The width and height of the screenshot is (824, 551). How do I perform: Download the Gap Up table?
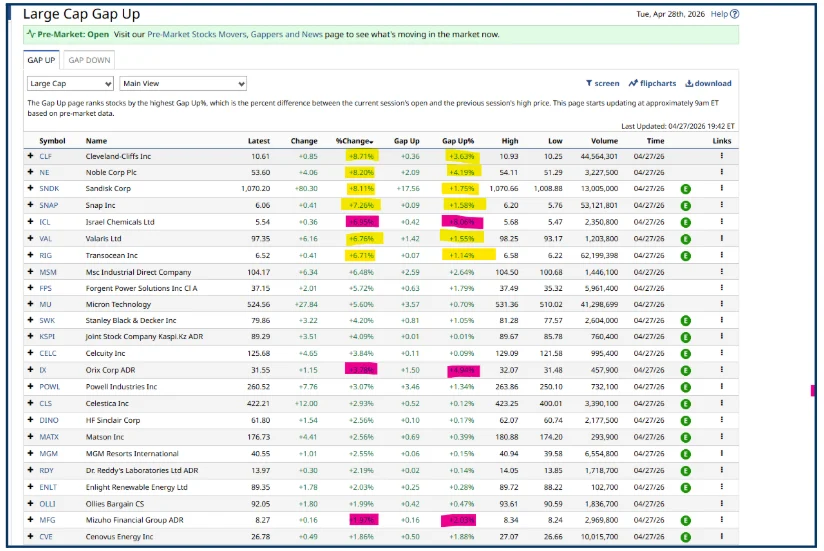point(708,83)
